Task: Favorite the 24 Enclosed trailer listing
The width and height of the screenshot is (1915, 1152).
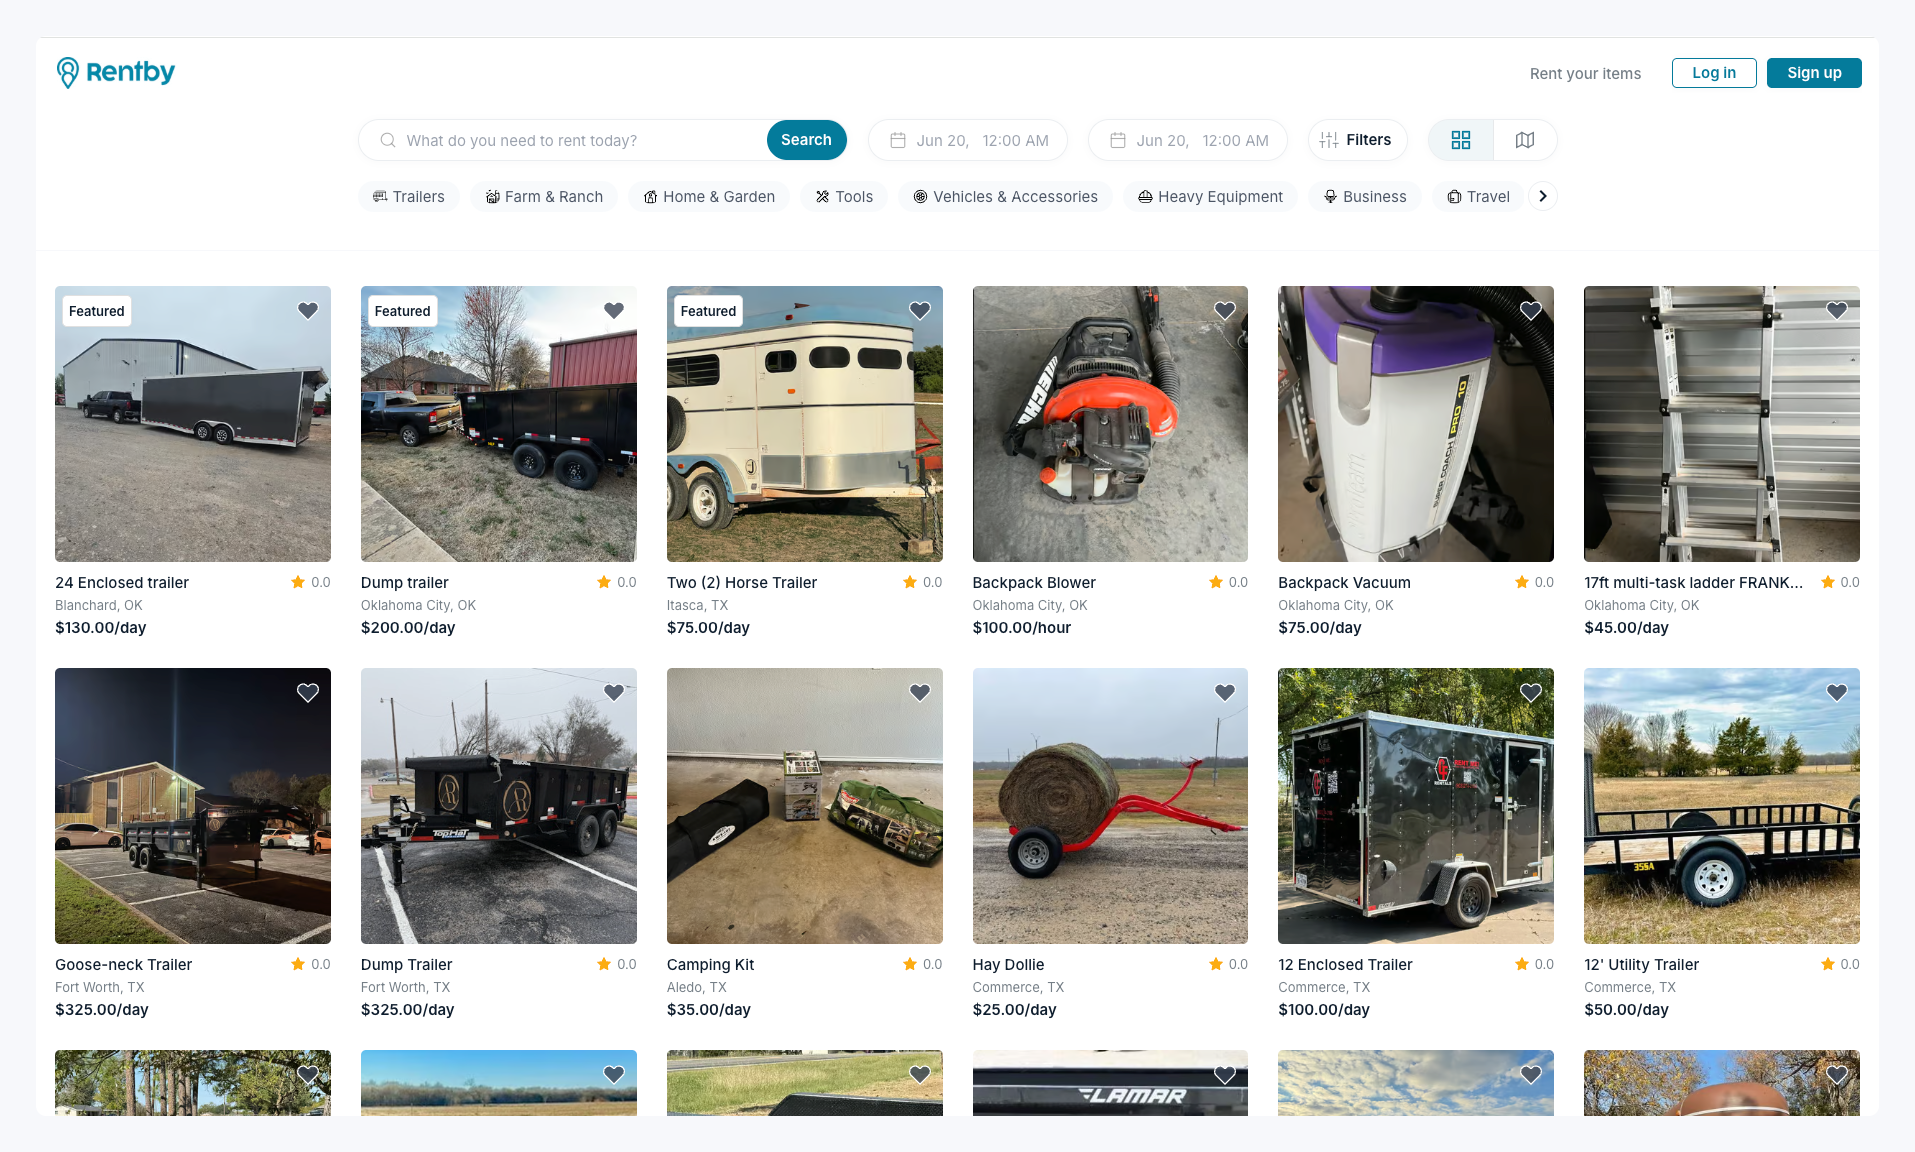Action: pyautogui.click(x=308, y=311)
